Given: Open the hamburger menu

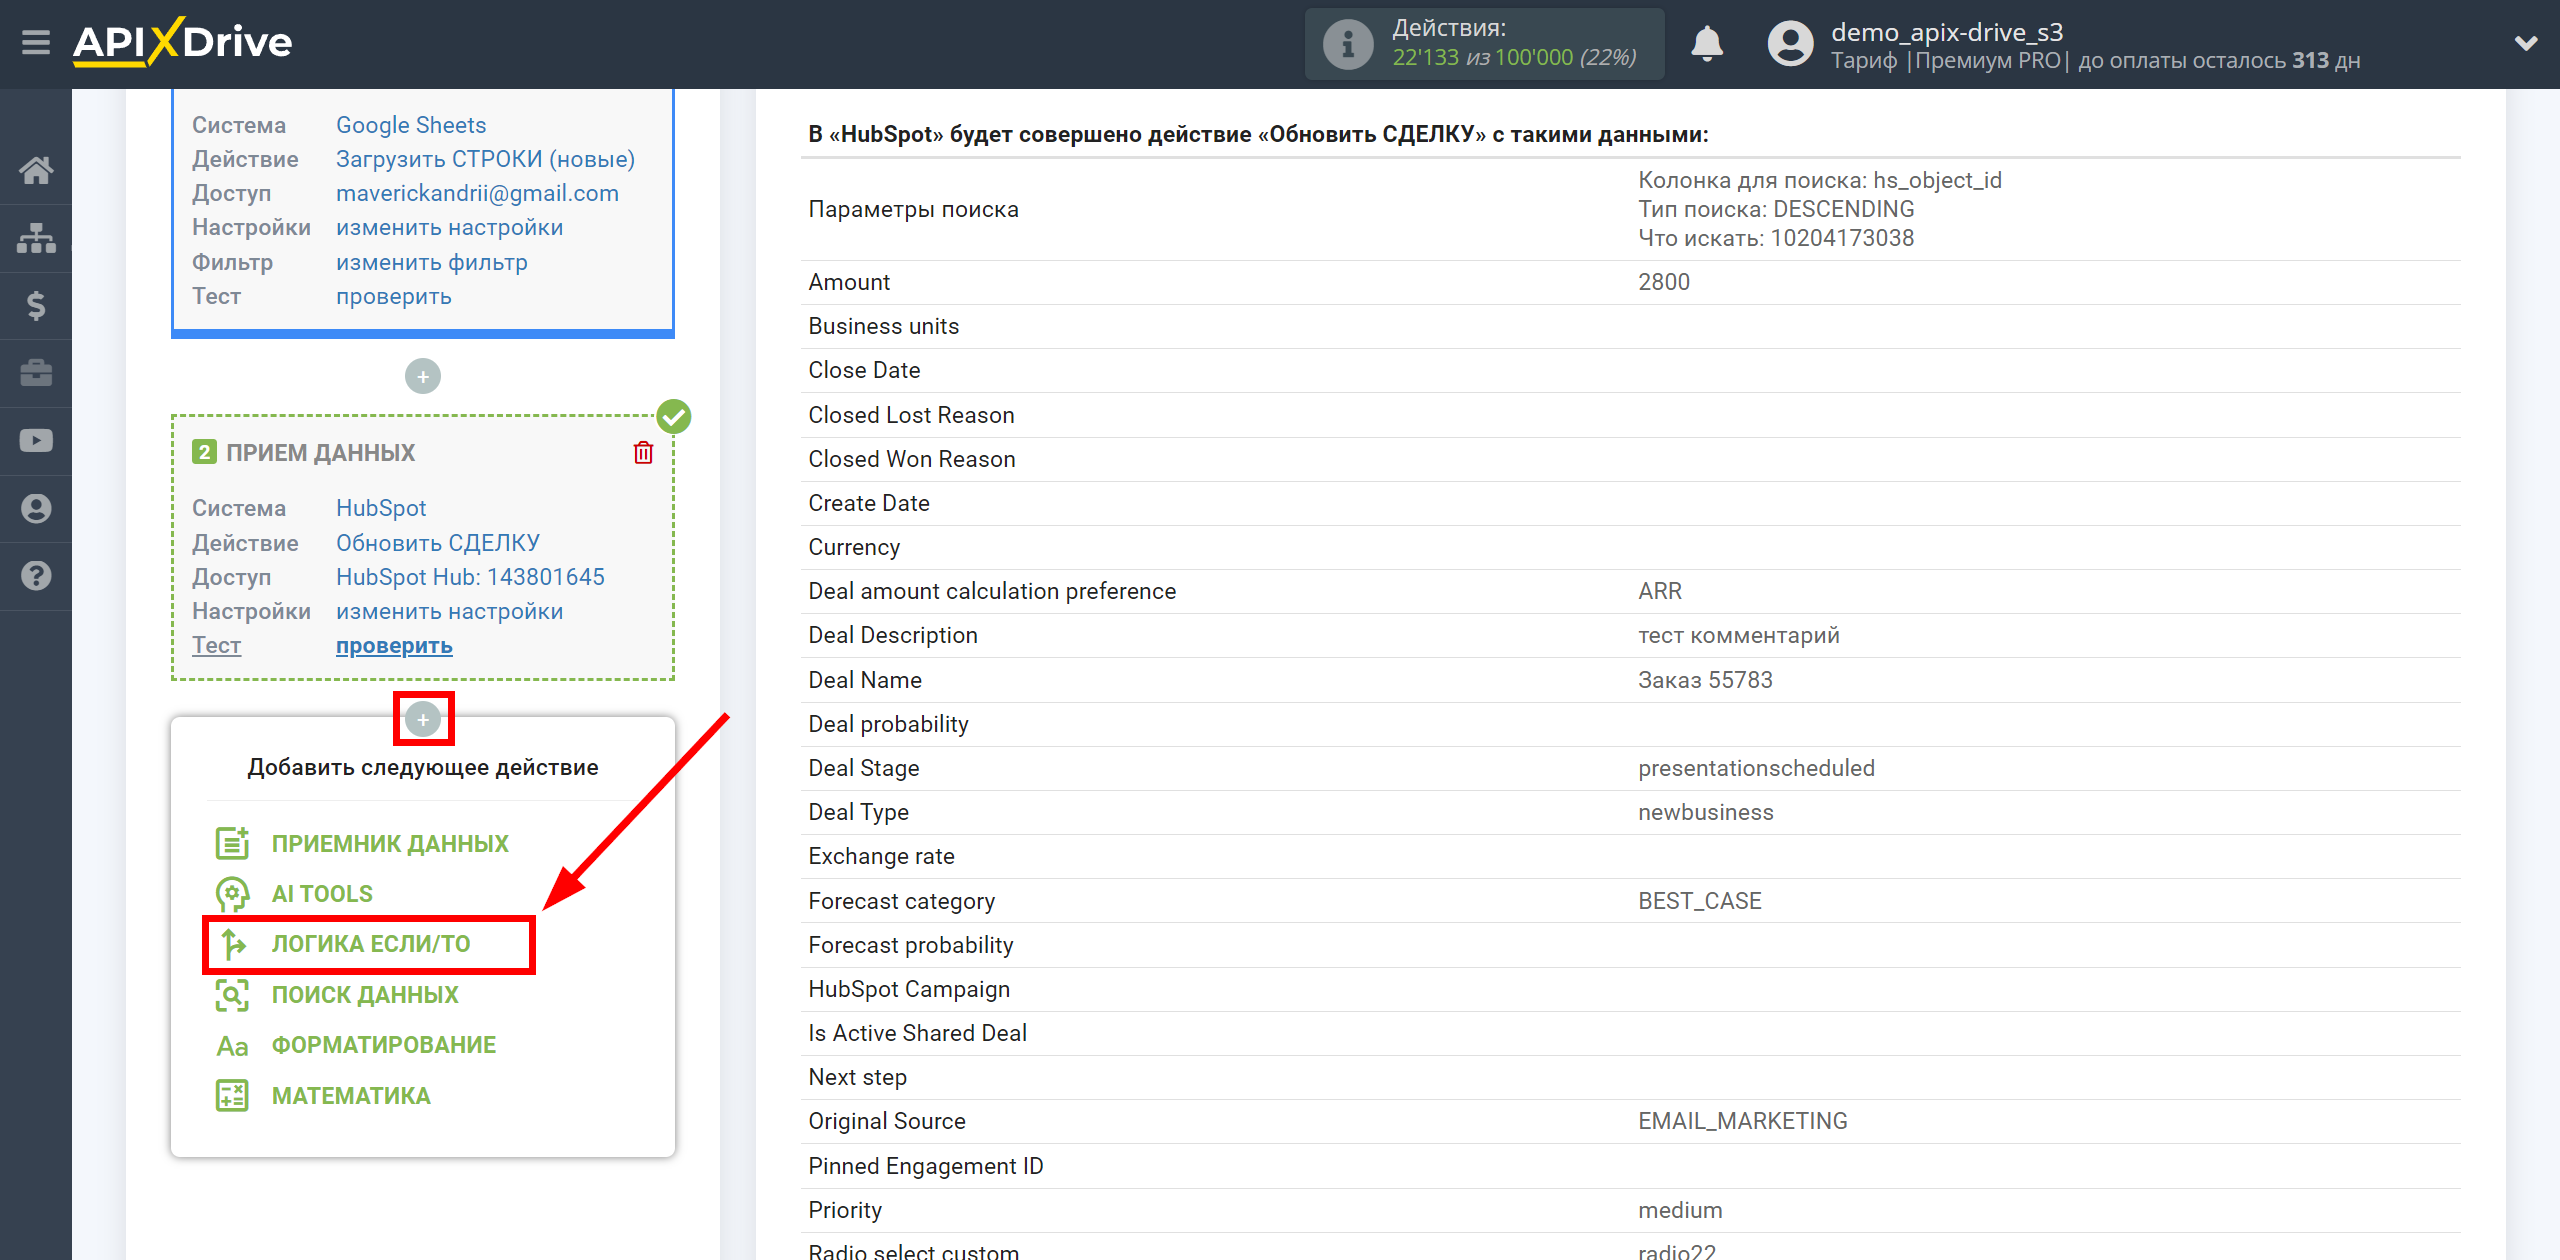Looking at the screenshot, I should [36, 43].
